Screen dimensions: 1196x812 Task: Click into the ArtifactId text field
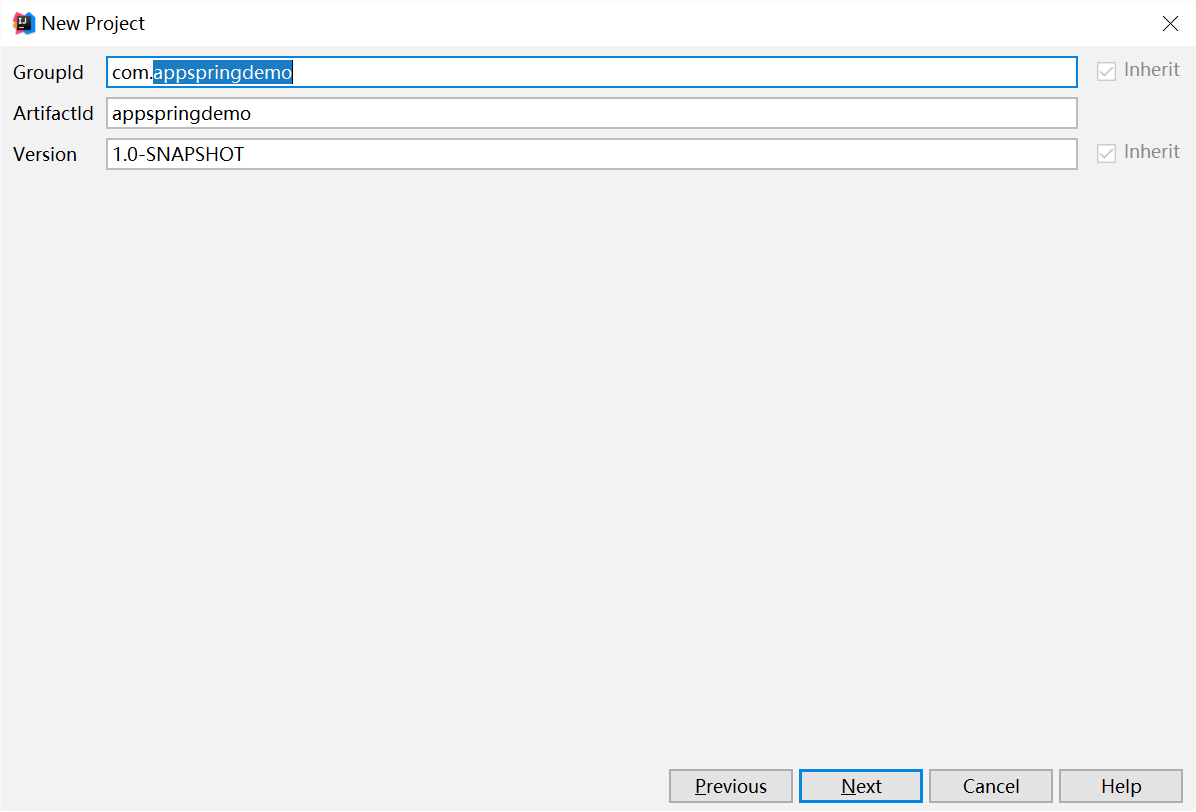[x=591, y=113]
